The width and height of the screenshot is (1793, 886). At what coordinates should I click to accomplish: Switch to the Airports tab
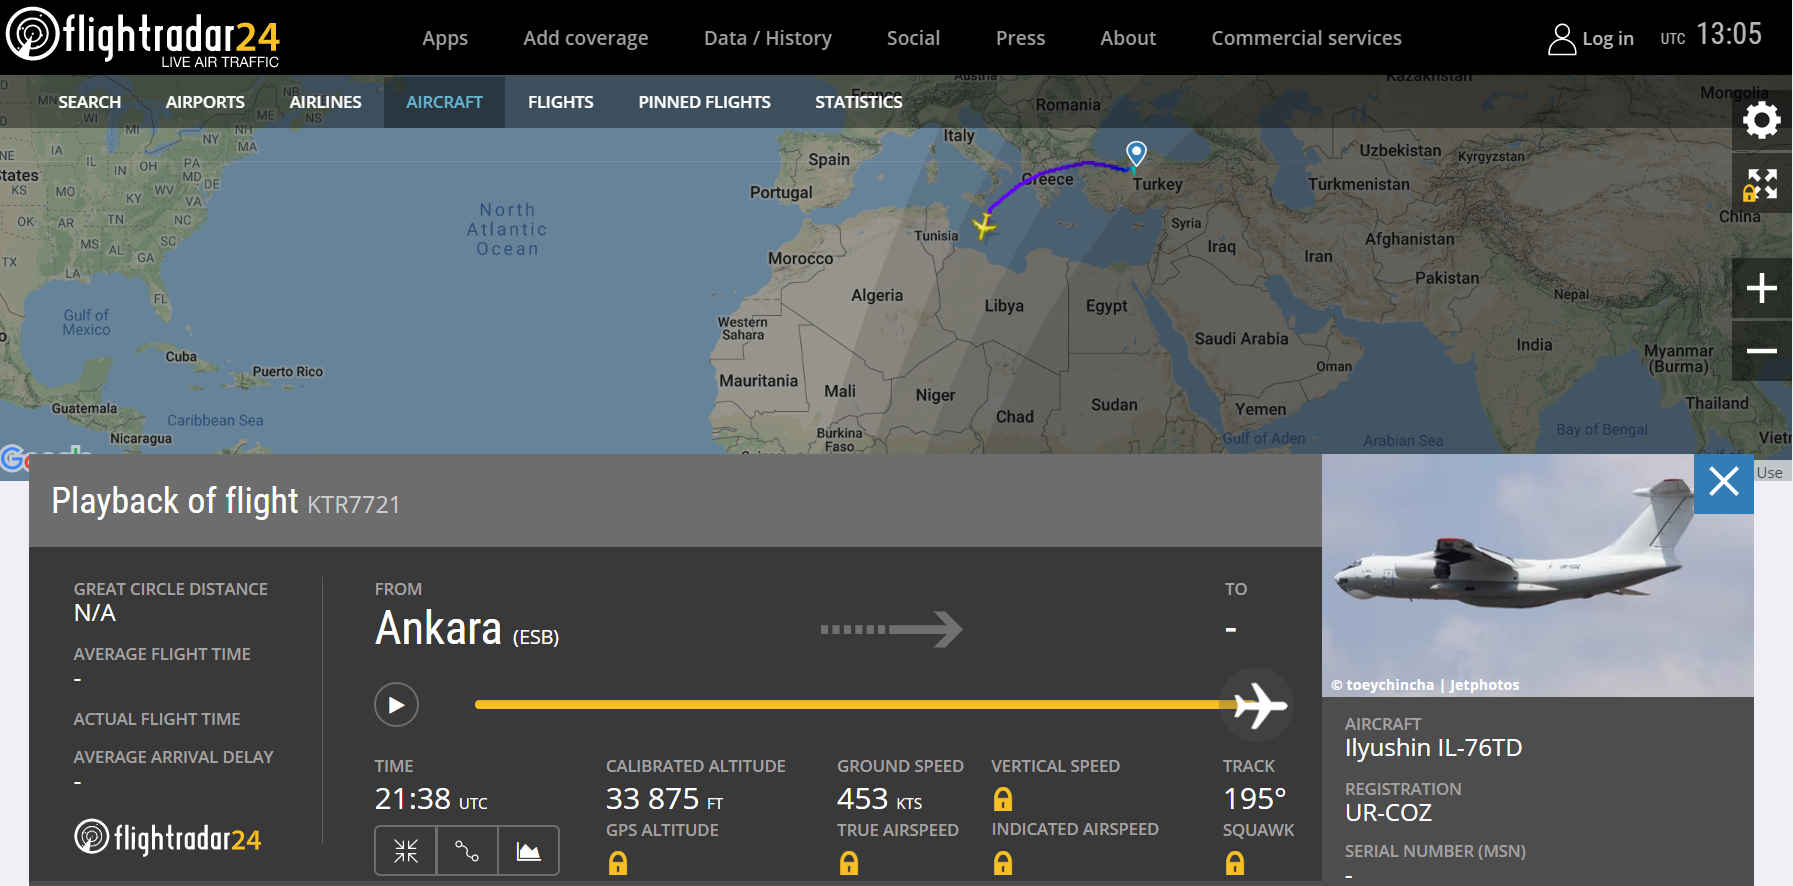coord(205,102)
